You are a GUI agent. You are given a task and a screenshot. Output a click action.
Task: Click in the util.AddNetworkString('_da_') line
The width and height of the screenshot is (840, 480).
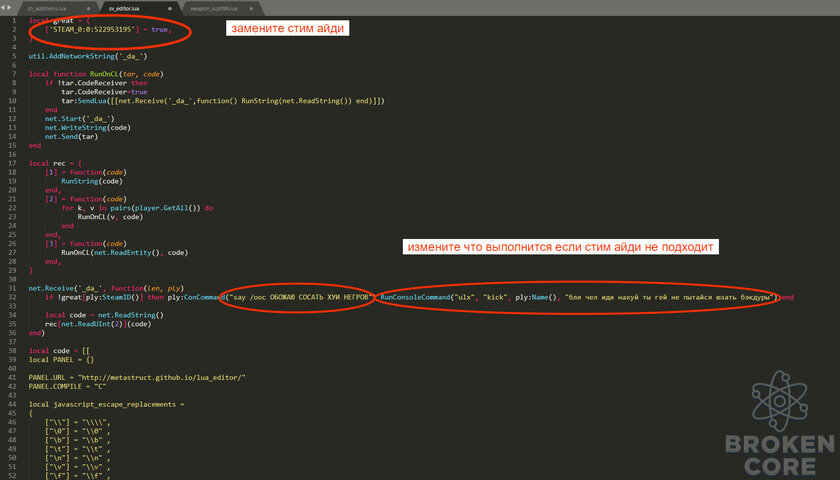coord(88,56)
